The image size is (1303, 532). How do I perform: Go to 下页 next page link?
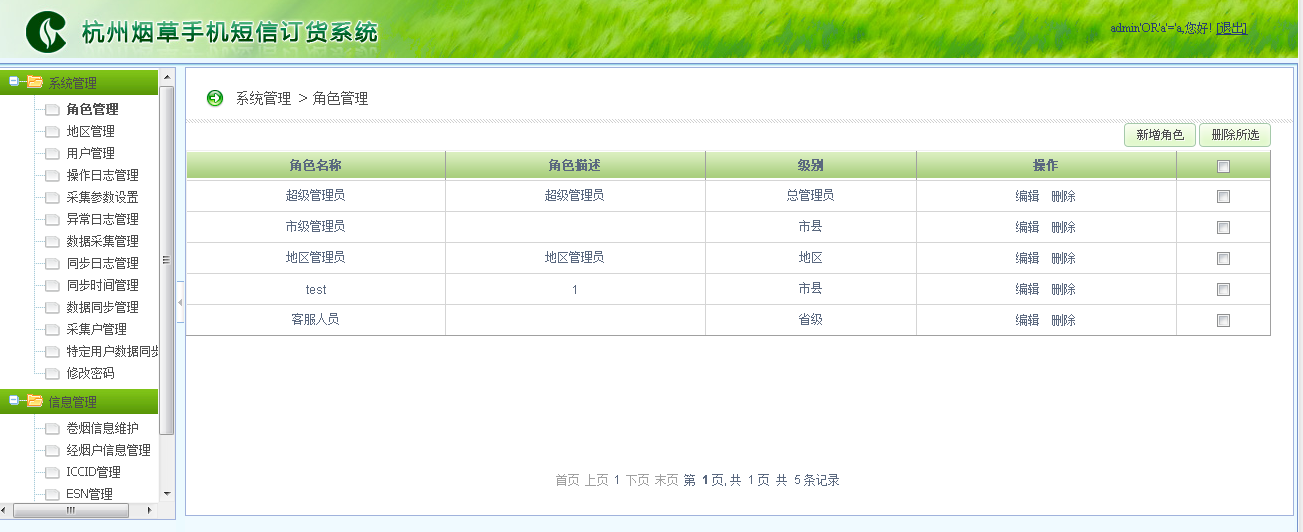coord(638,481)
